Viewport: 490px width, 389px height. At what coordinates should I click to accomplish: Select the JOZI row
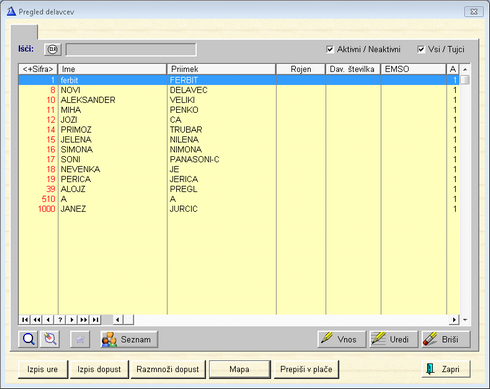(239, 120)
